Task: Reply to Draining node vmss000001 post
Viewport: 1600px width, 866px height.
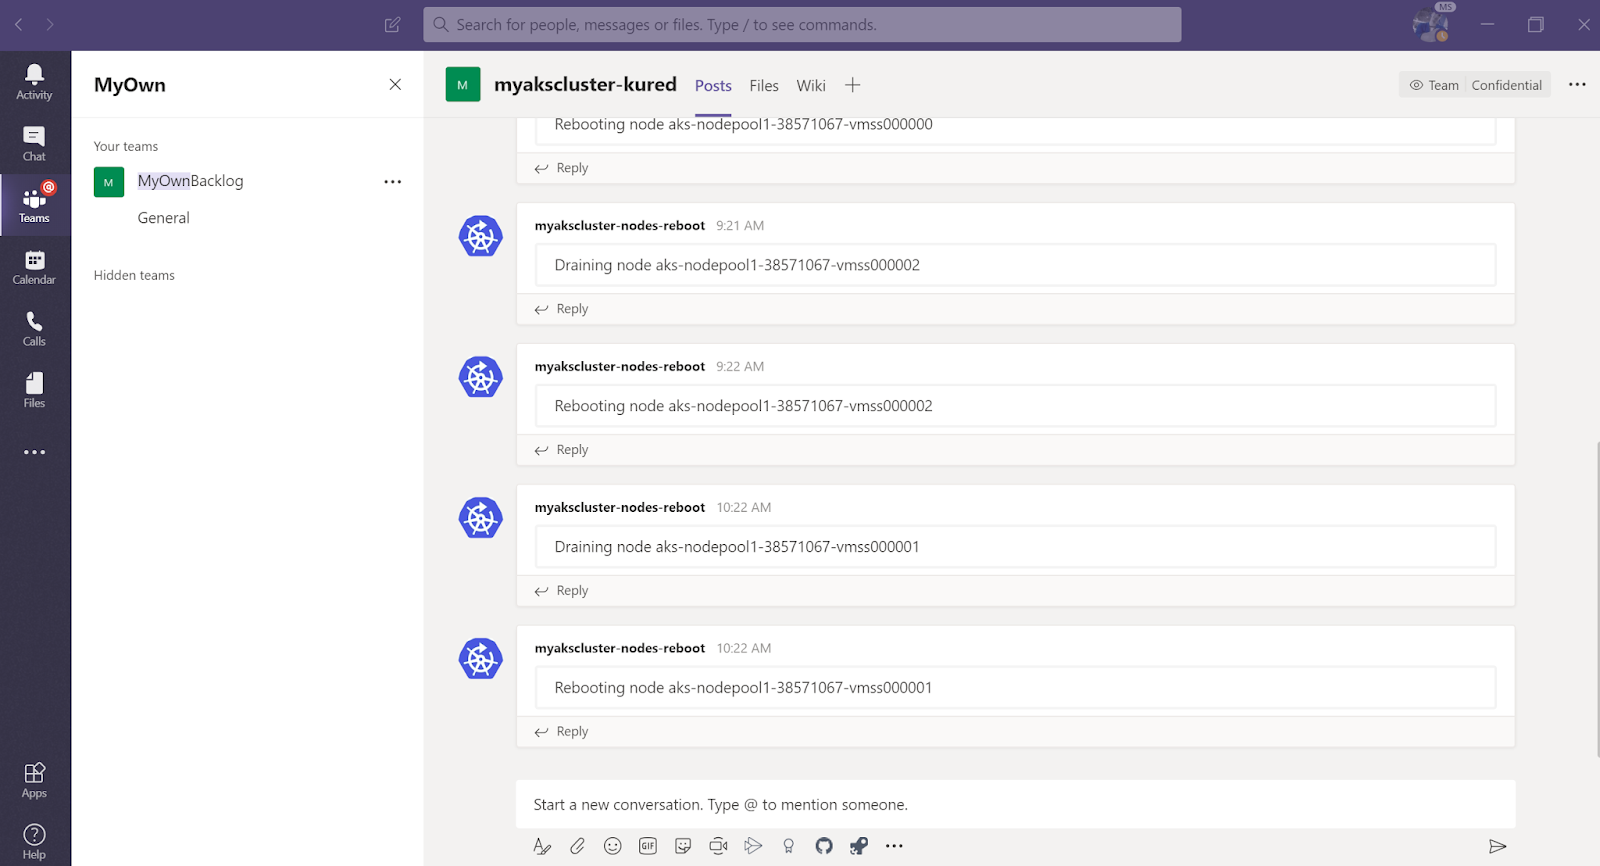Action: click(561, 591)
